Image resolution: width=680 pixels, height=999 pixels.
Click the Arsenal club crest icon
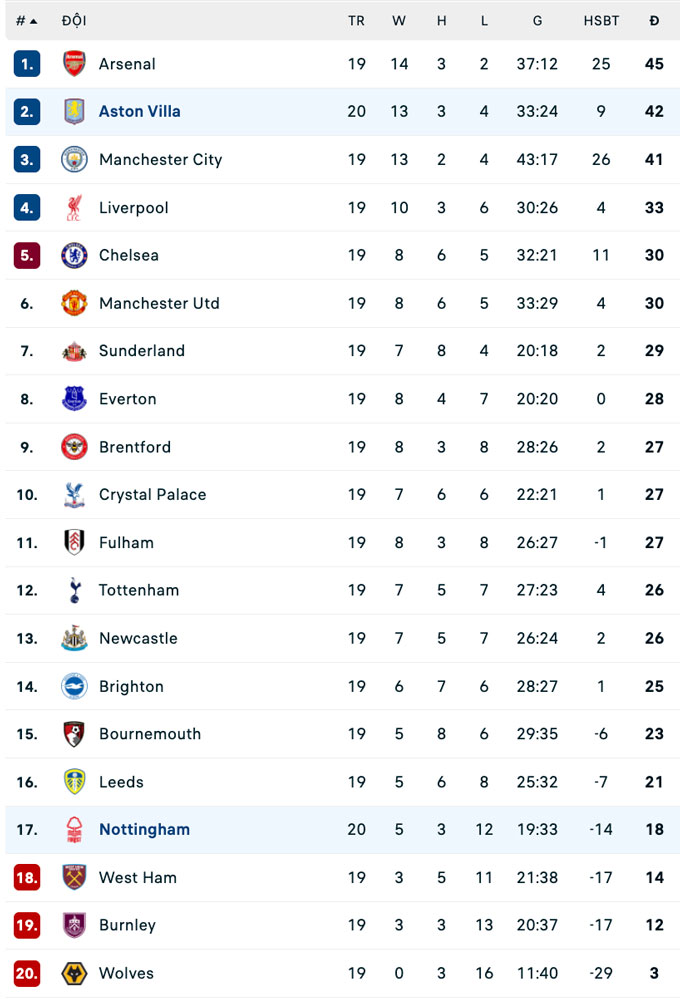point(74,64)
